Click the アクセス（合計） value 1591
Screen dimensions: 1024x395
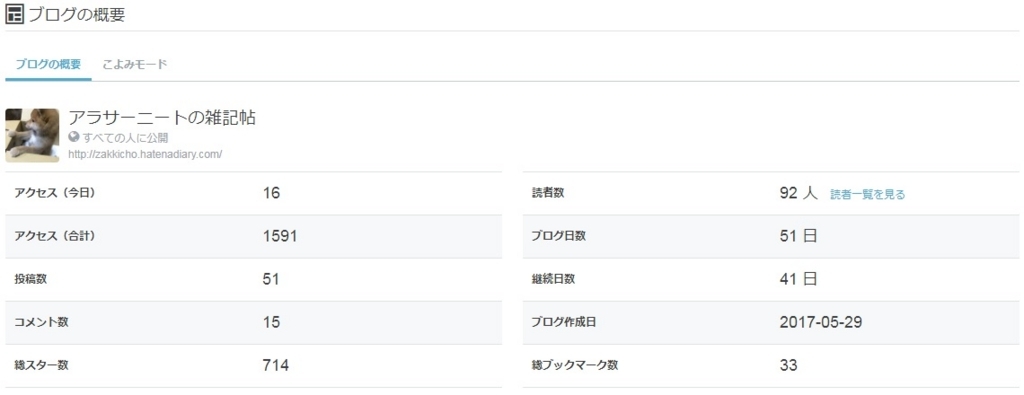point(280,236)
